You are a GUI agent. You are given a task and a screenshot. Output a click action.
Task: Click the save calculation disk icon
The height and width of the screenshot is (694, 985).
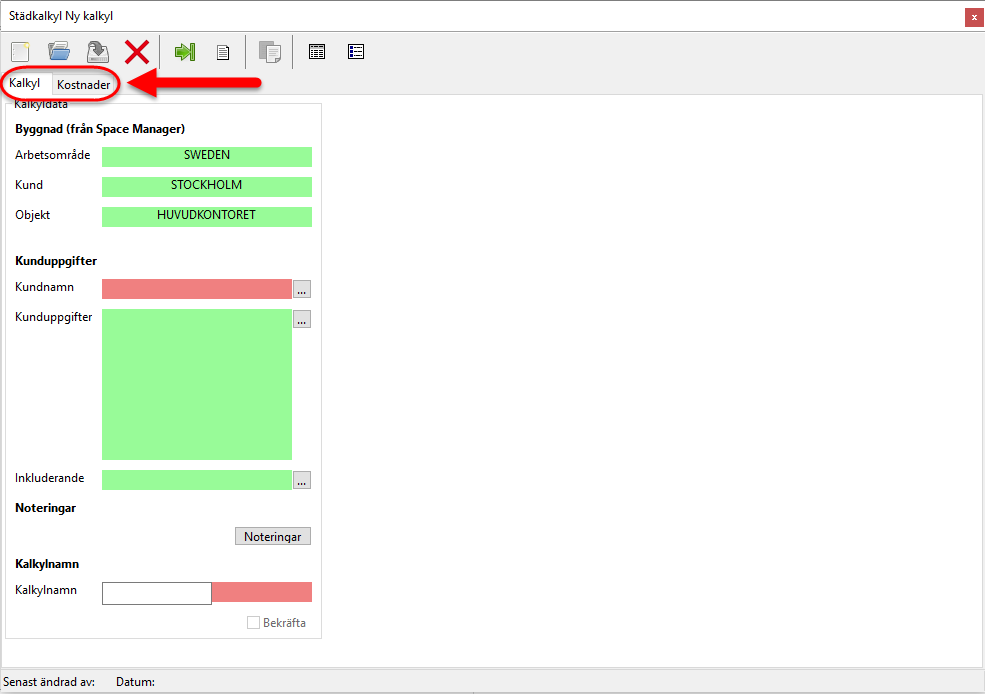tap(97, 52)
